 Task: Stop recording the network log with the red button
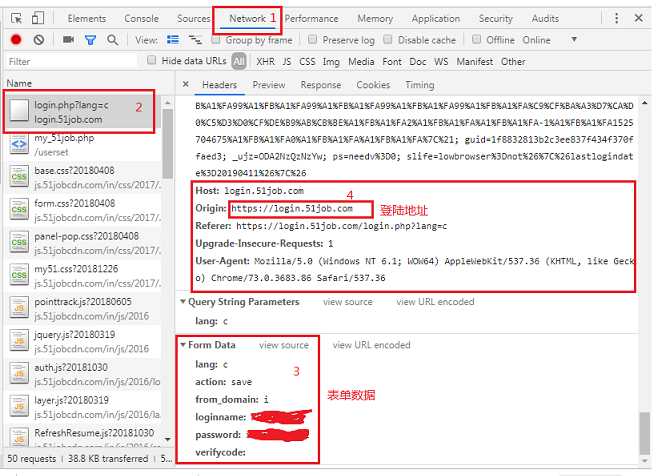pos(16,40)
